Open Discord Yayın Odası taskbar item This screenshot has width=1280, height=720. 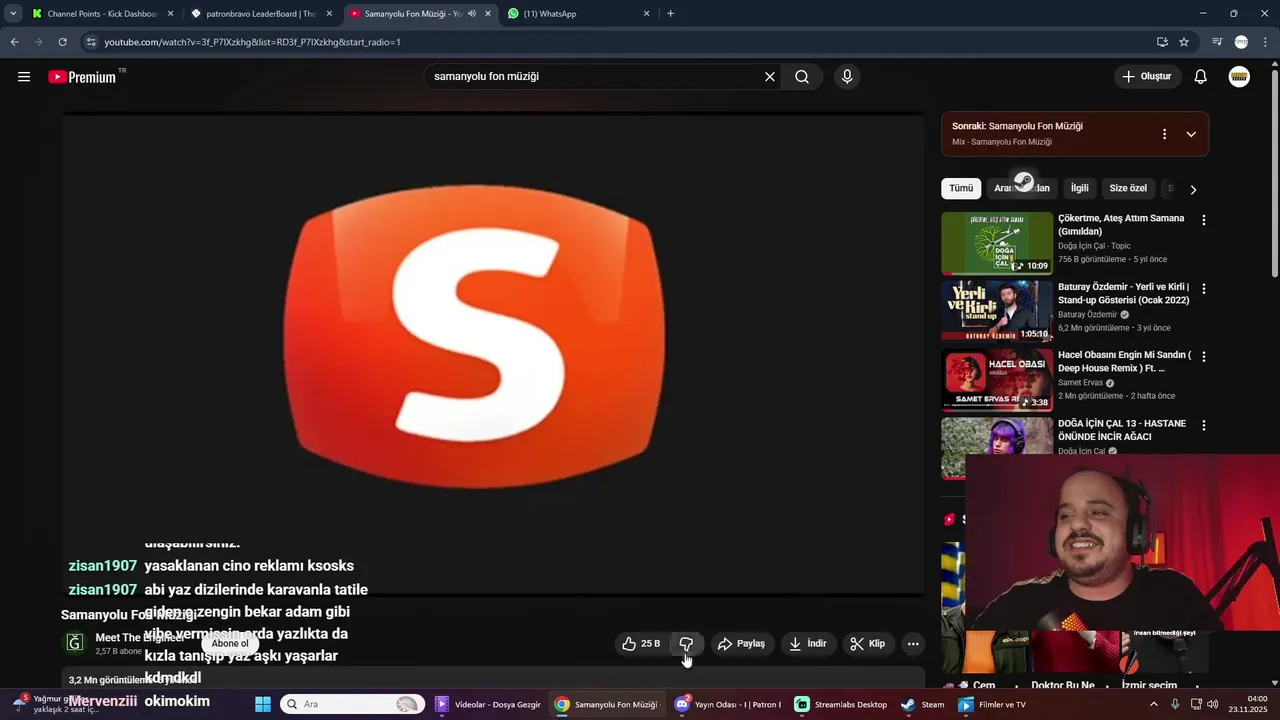(x=727, y=704)
